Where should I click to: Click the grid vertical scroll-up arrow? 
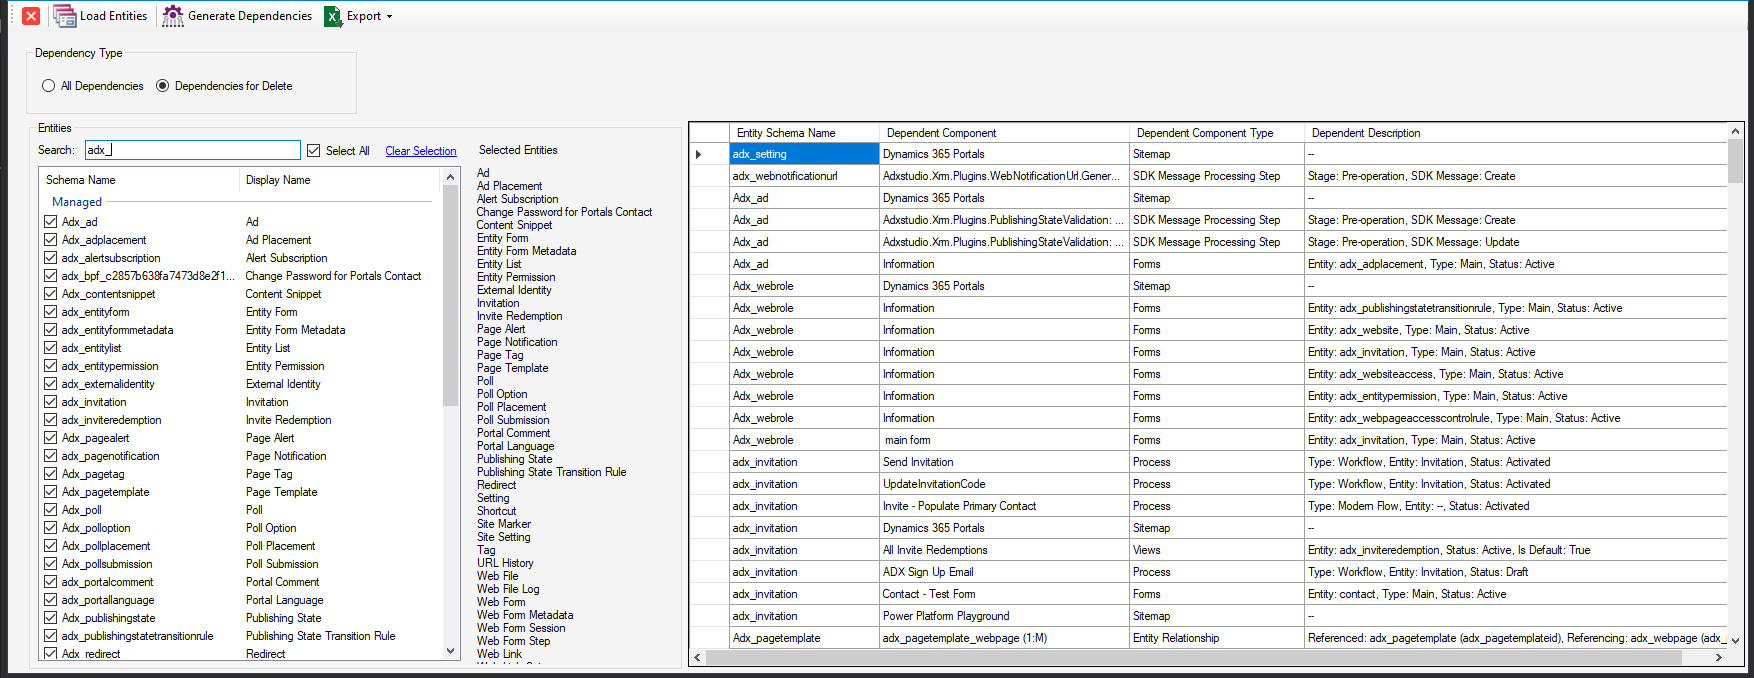click(1735, 131)
